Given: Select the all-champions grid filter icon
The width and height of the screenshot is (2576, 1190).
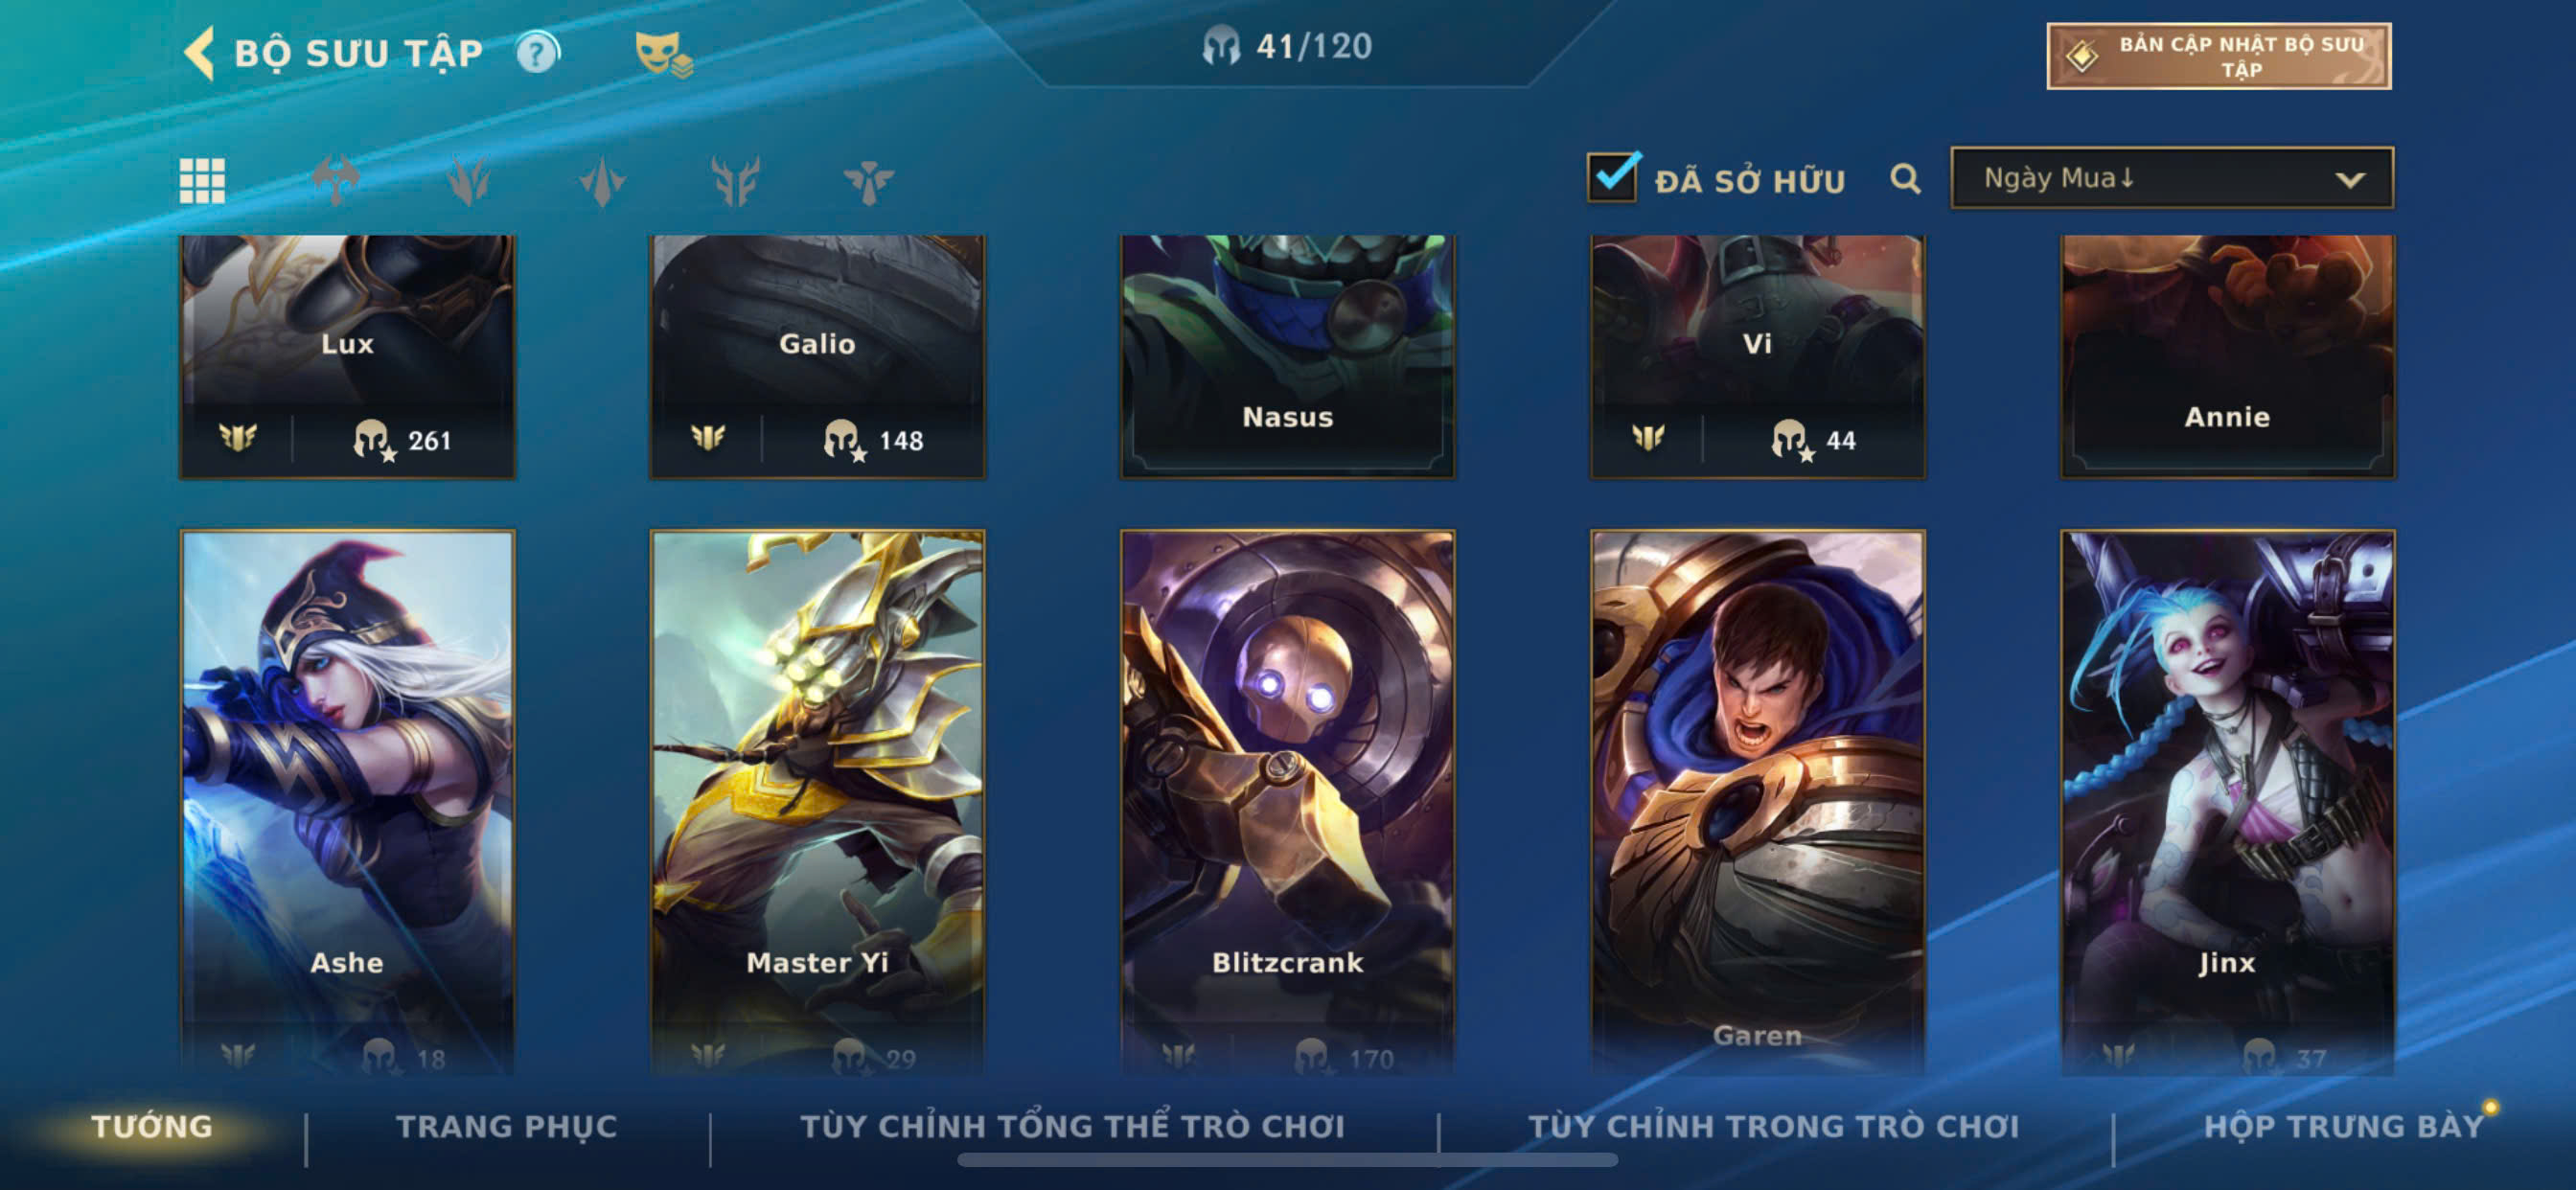Looking at the screenshot, I should [202, 181].
